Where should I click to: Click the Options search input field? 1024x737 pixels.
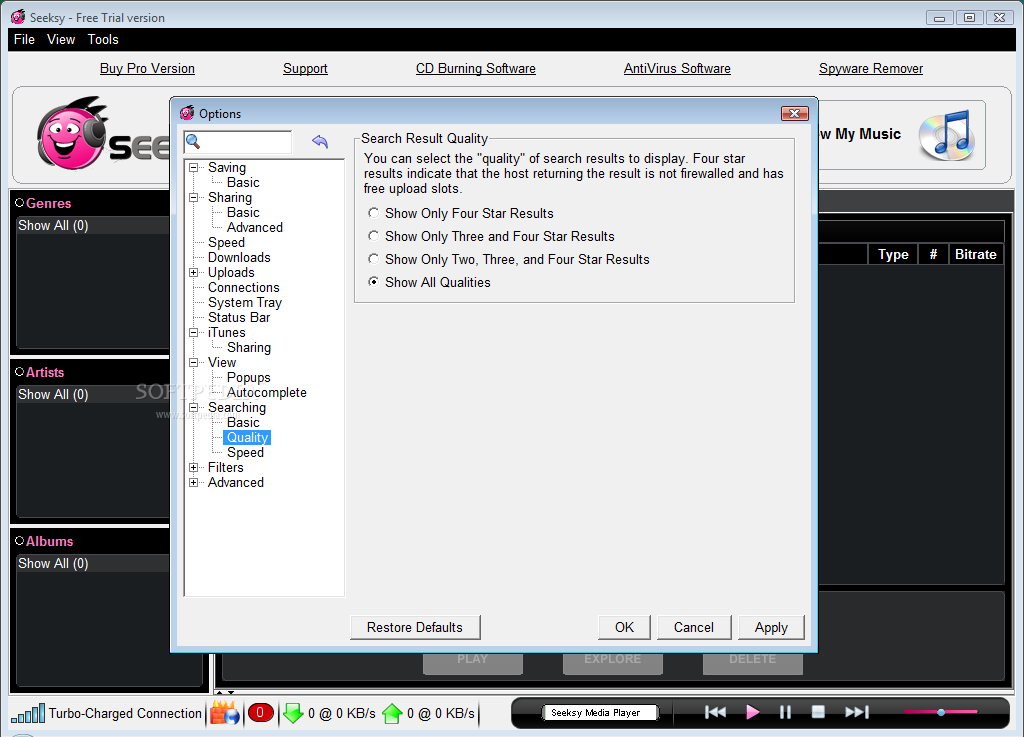point(238,142)
